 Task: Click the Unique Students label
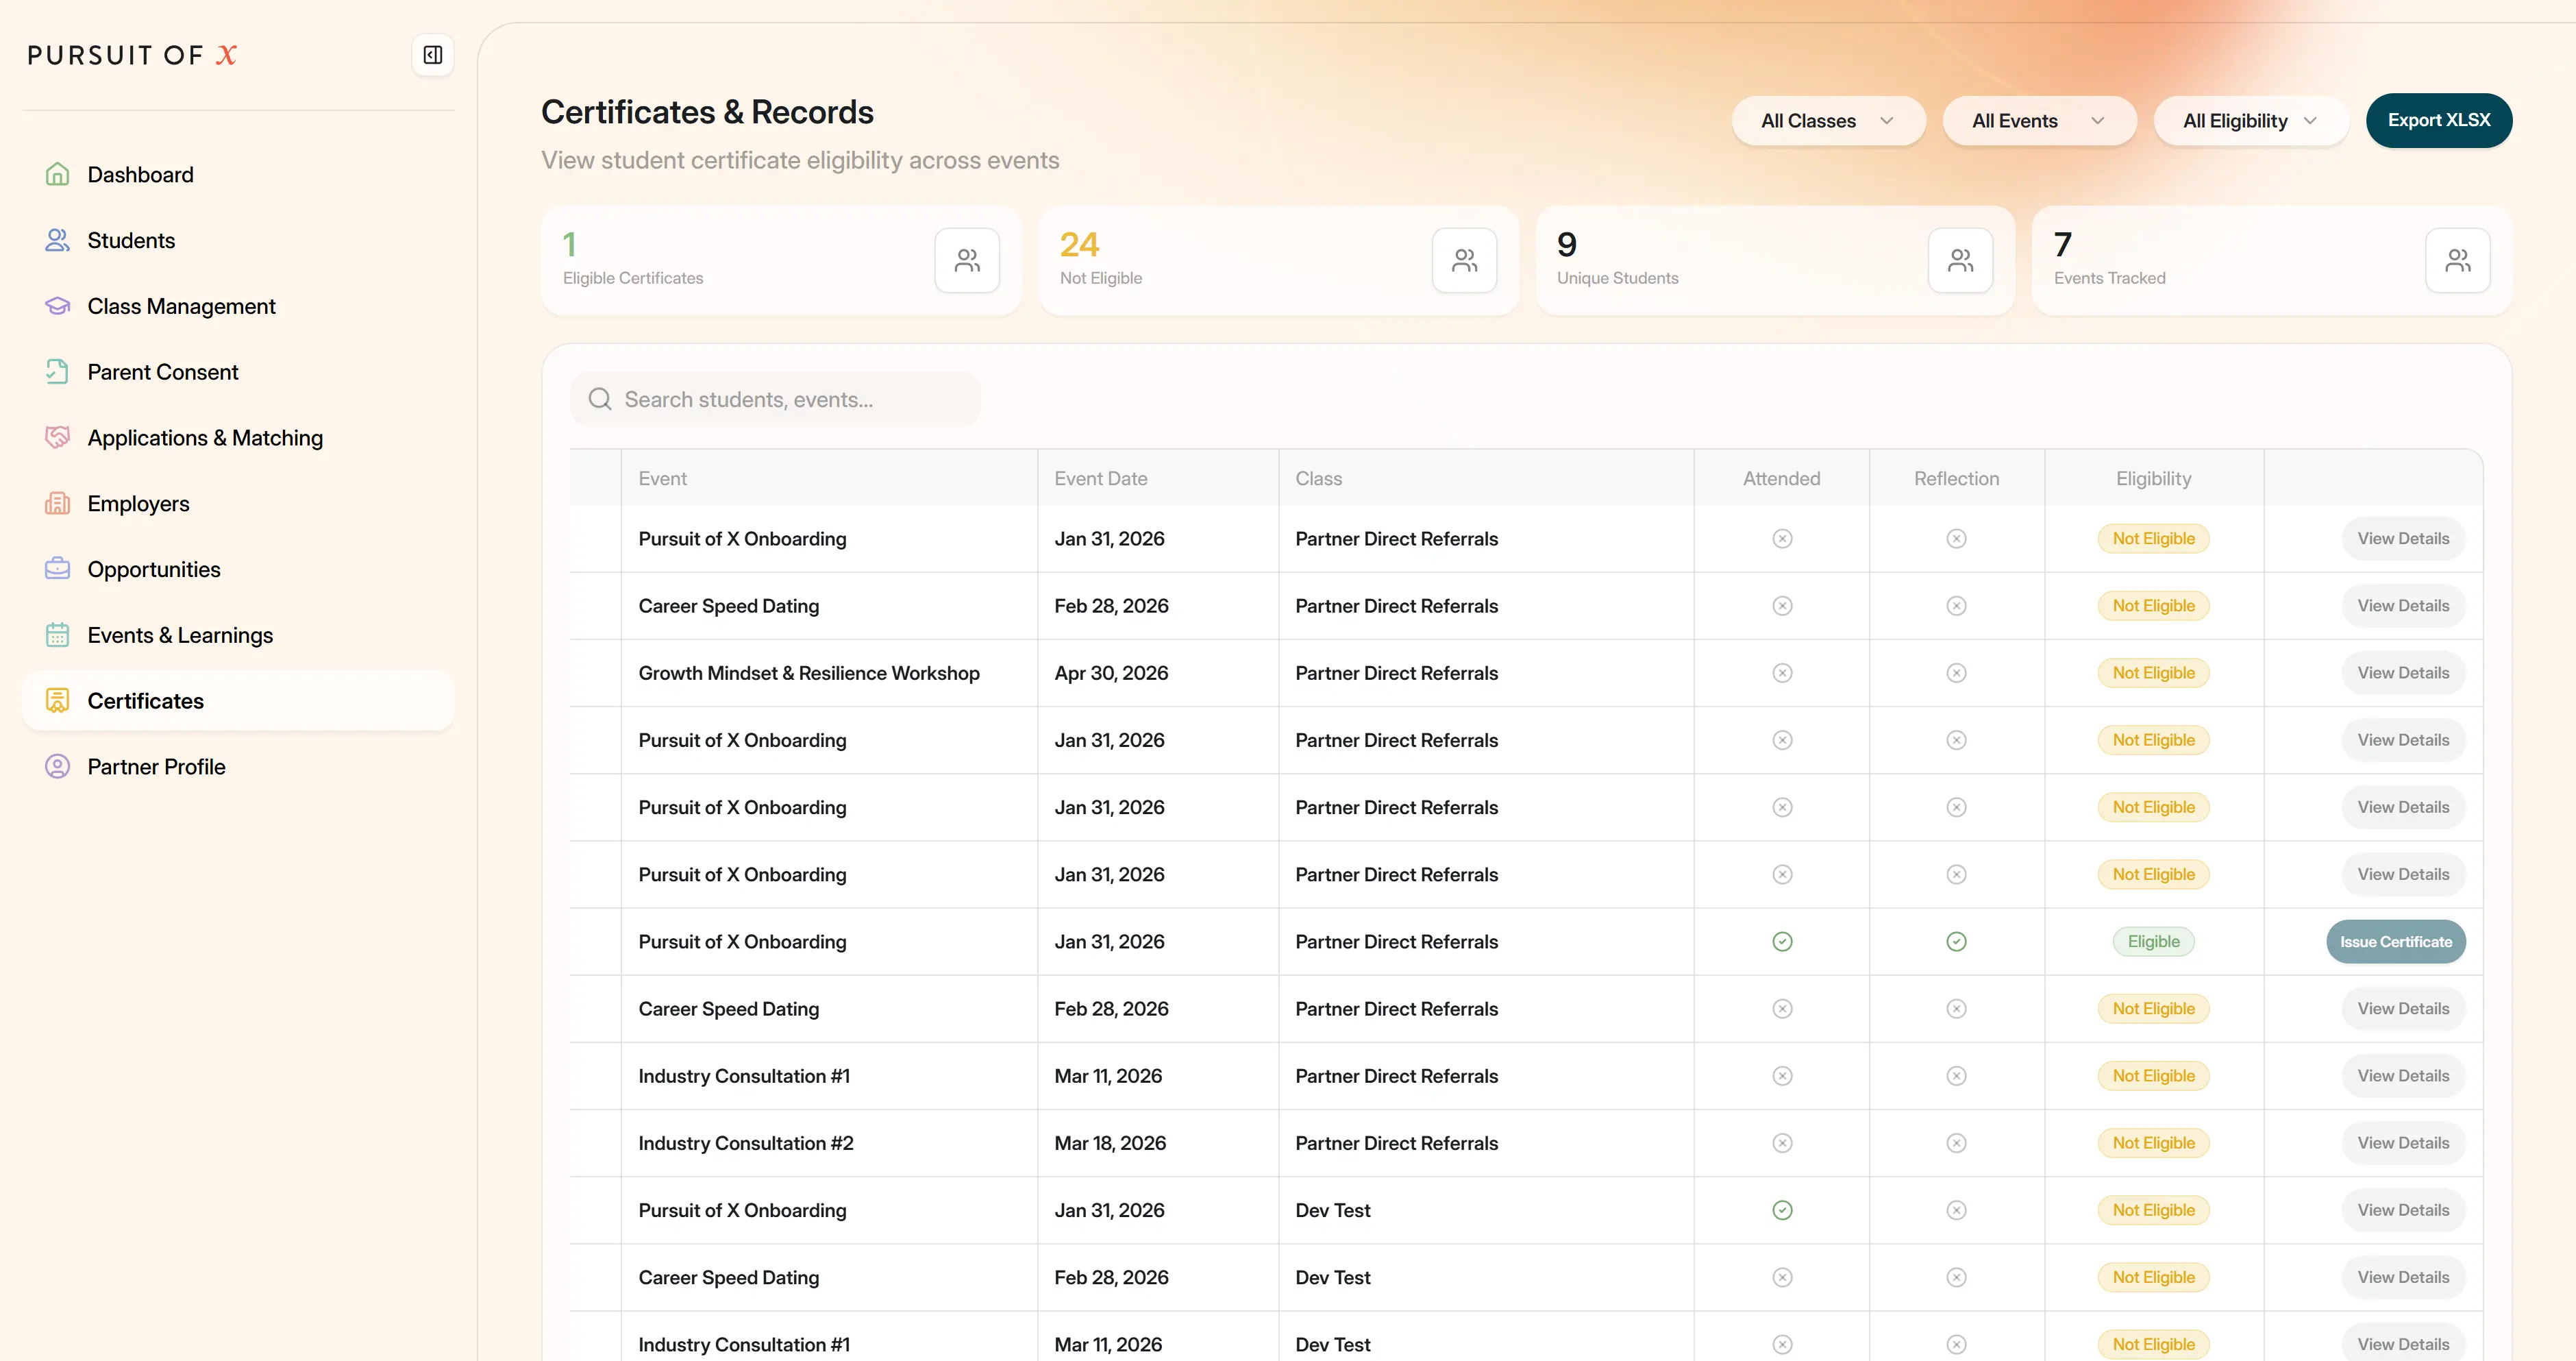(x=1617, y=278)
